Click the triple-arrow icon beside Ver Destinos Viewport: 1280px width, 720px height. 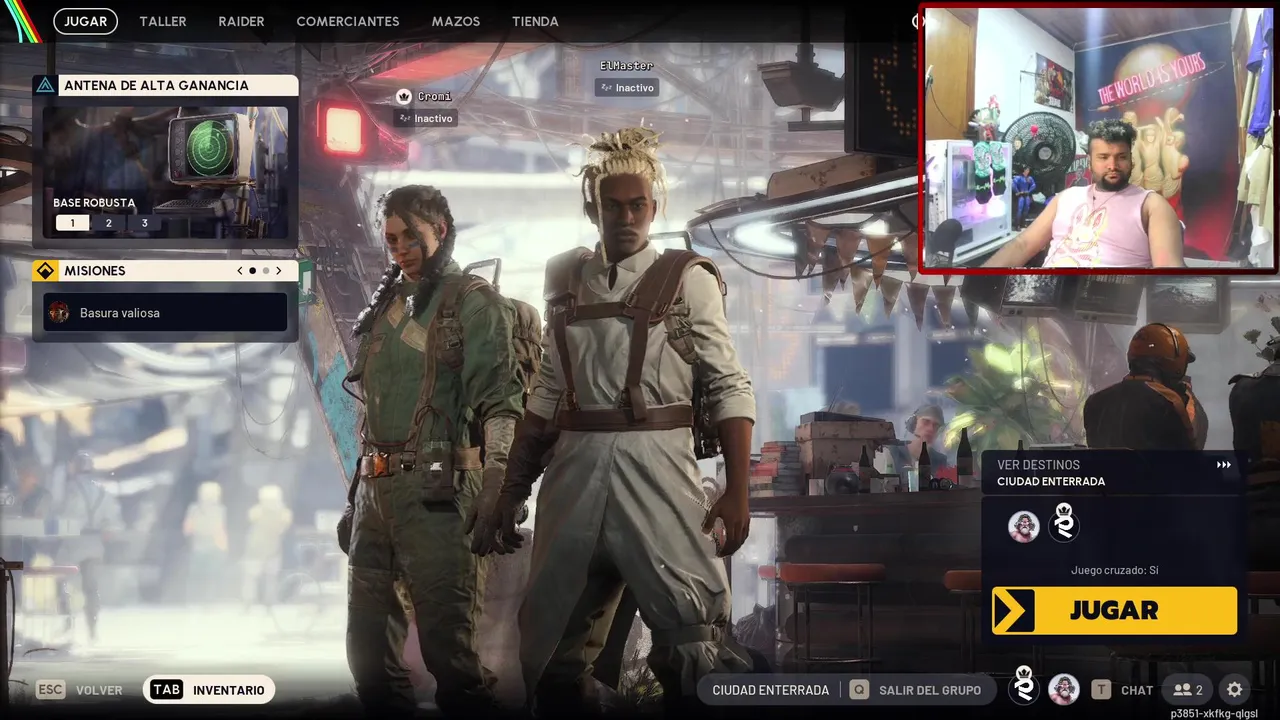coord(1223,465)
